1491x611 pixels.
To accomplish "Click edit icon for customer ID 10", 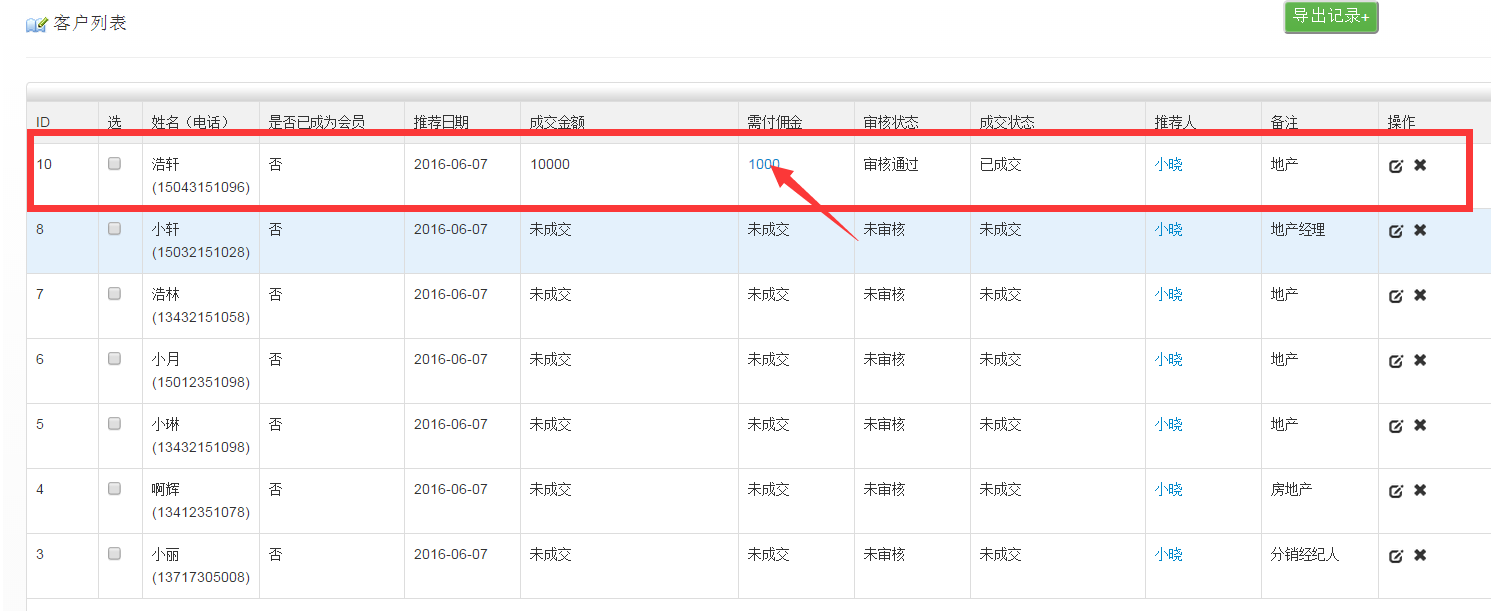I will coord(1396,166).
